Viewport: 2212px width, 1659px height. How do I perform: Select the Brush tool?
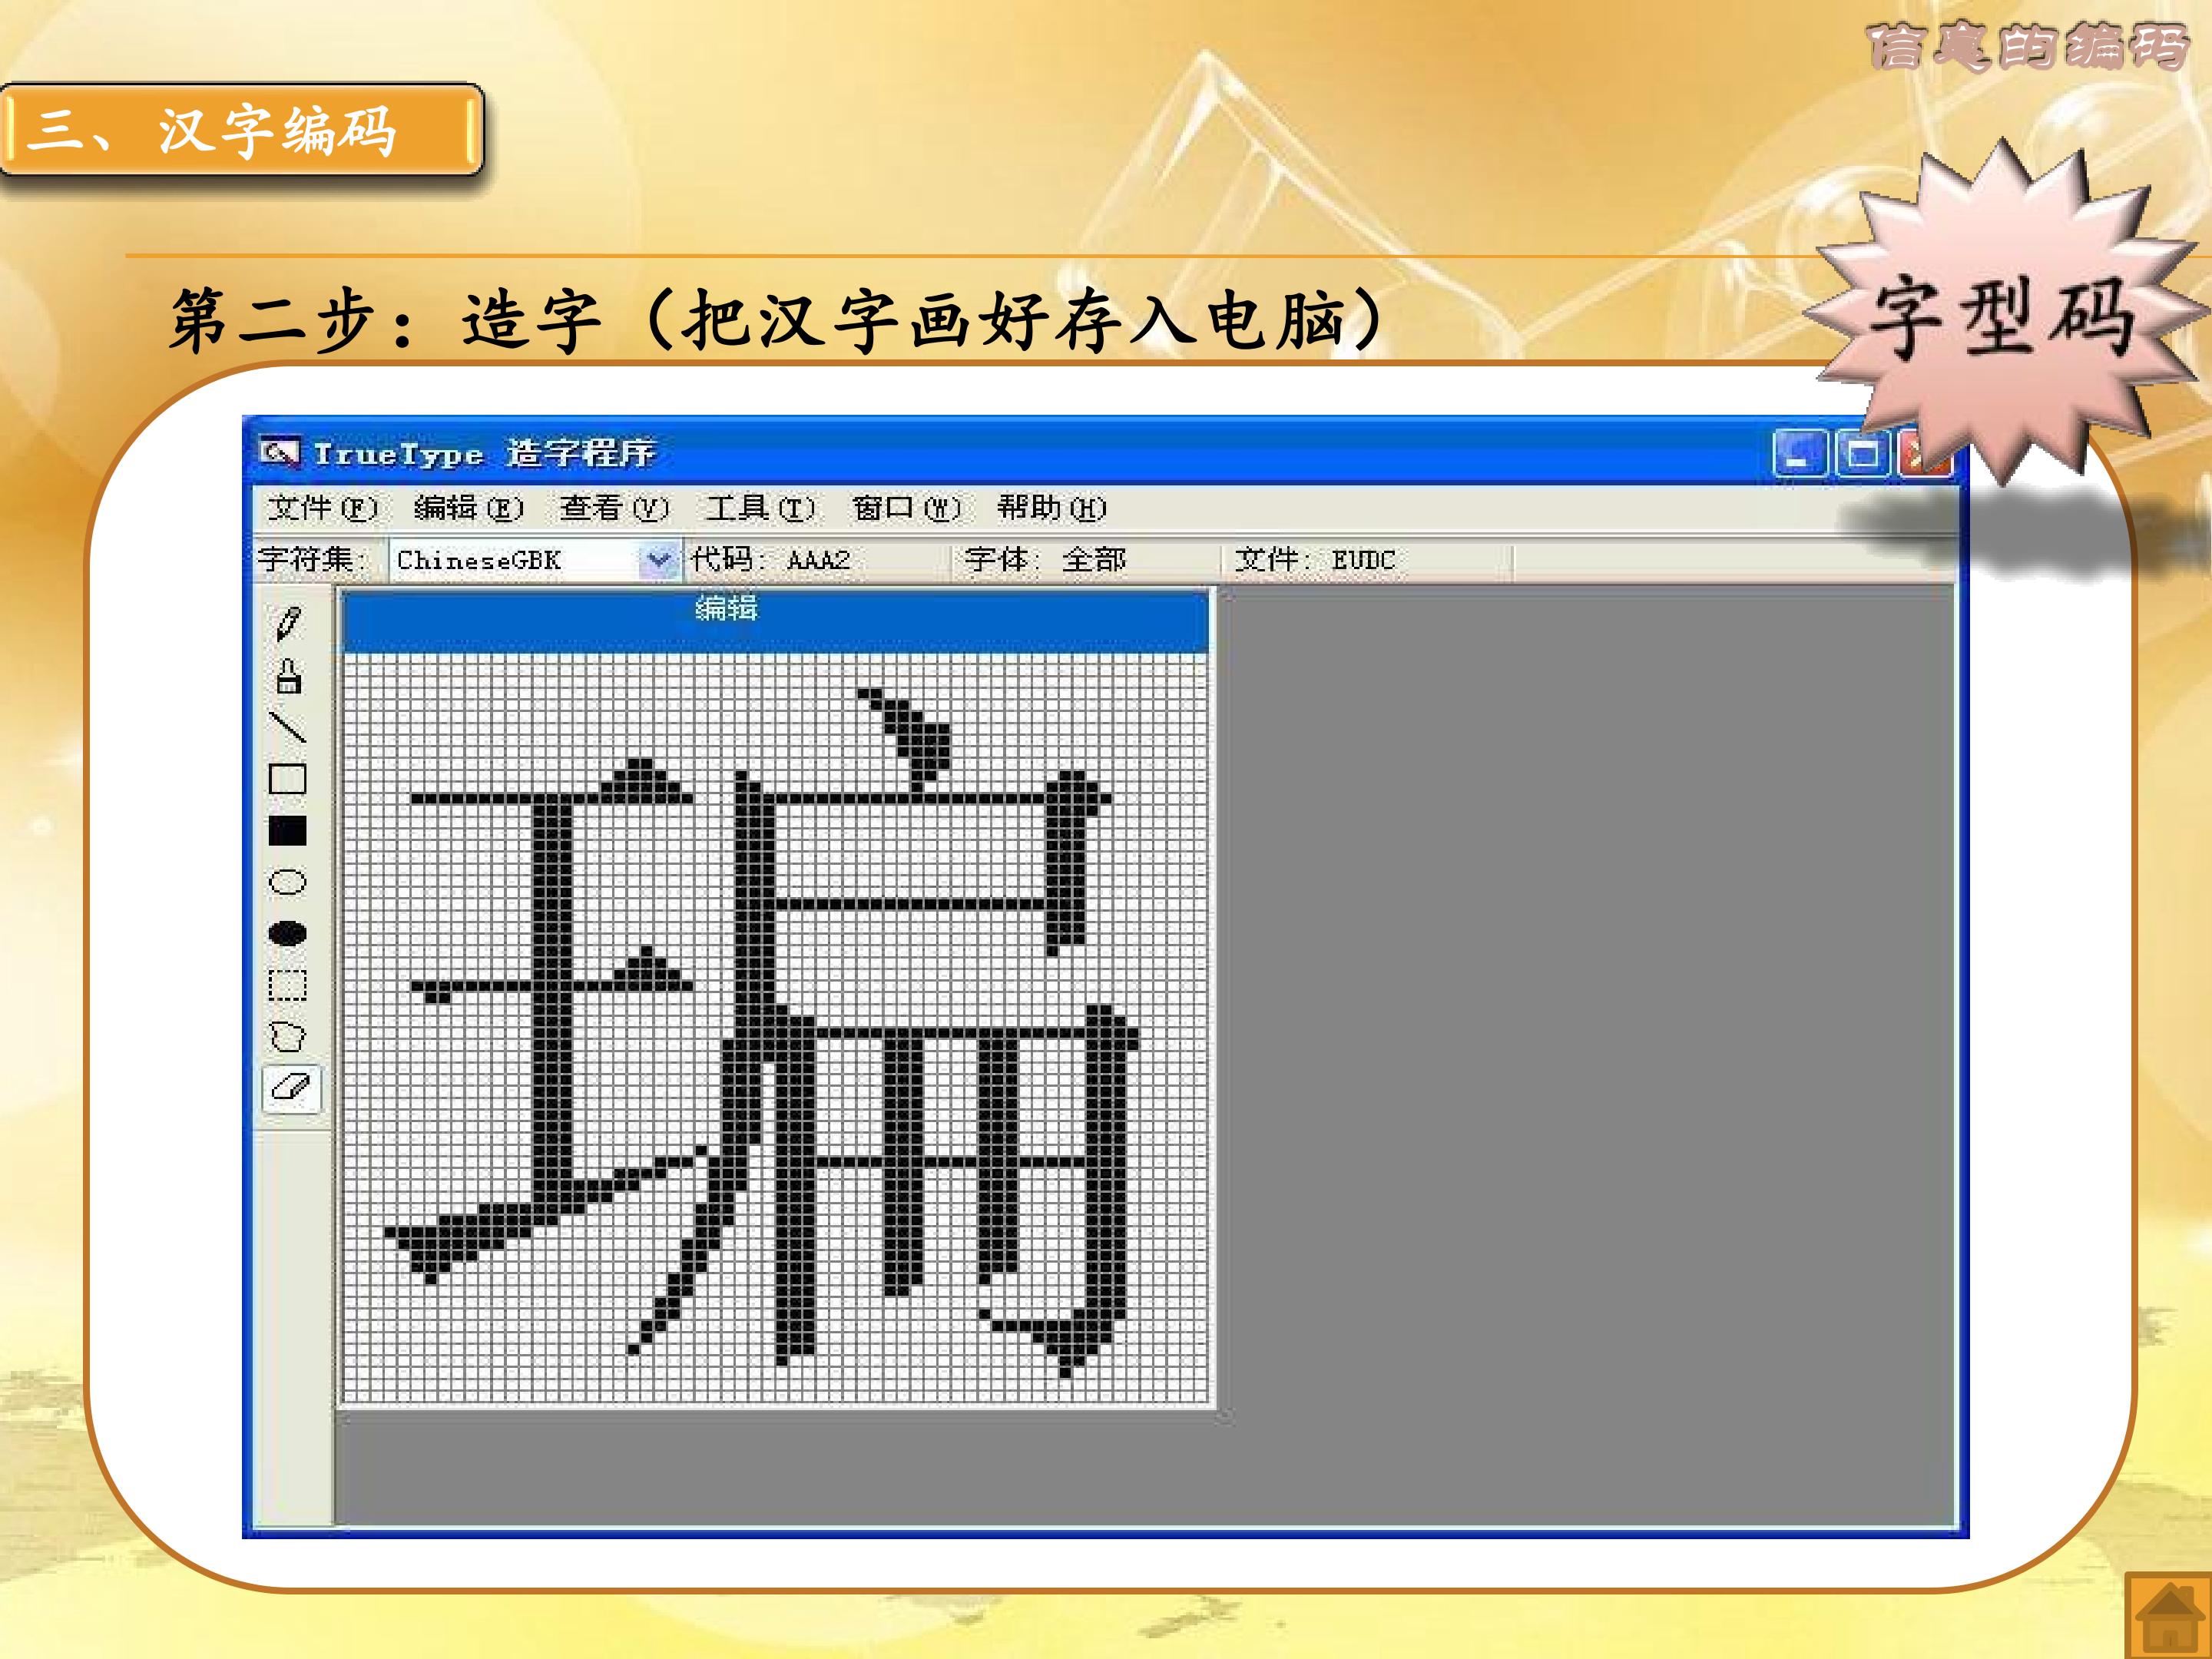click(288, 676)
